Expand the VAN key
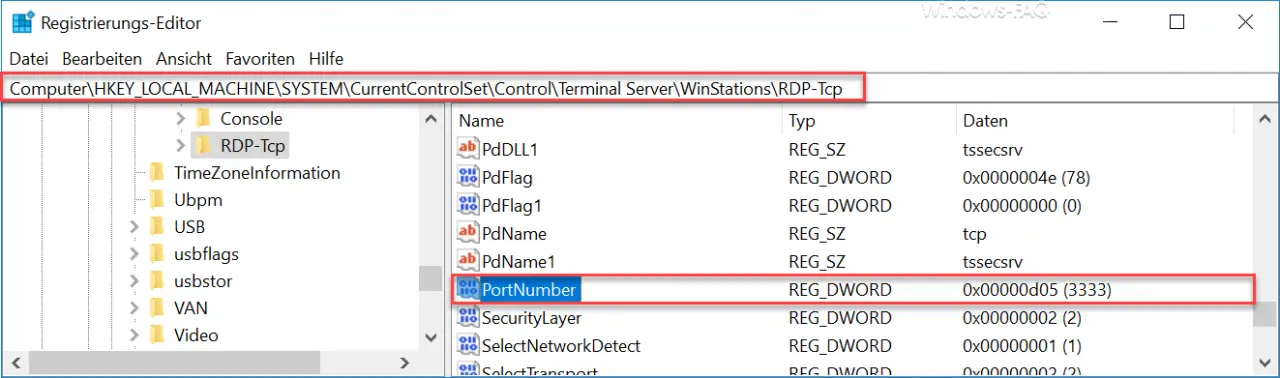 point(134,308)
